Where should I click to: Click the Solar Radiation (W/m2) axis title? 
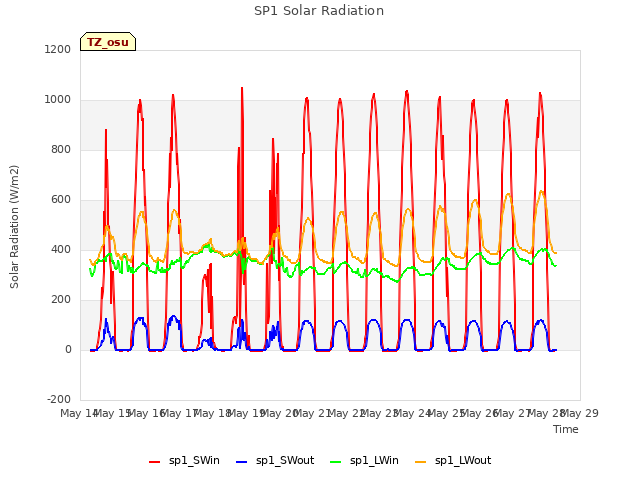coord(14,227)
